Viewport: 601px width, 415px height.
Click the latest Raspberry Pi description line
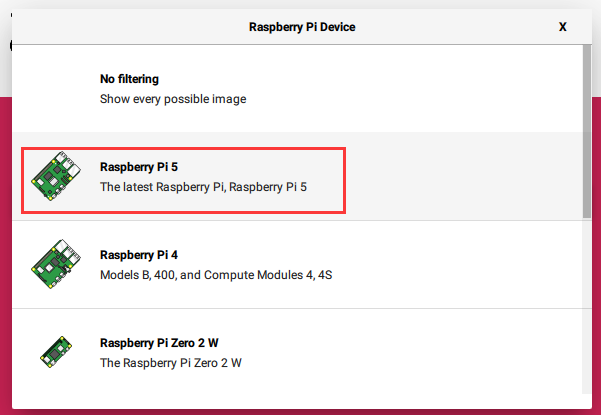[203, 187]
